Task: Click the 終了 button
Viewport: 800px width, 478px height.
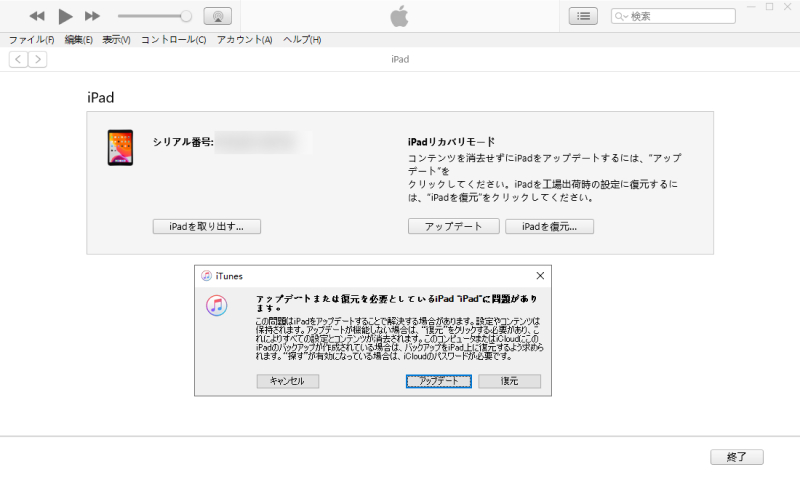Action: [x=737, y=457]
